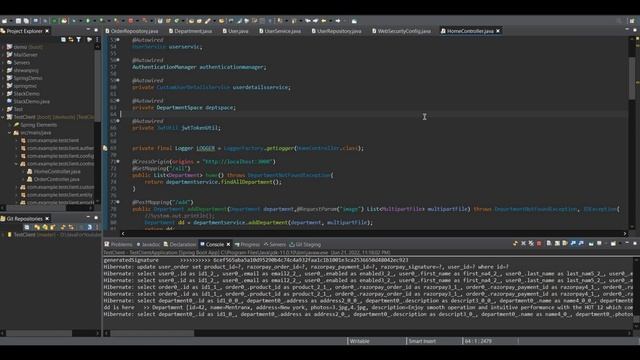Expand the Spring Elements node
The width and height of the screenshot is (640, 360).
[10, 125]
